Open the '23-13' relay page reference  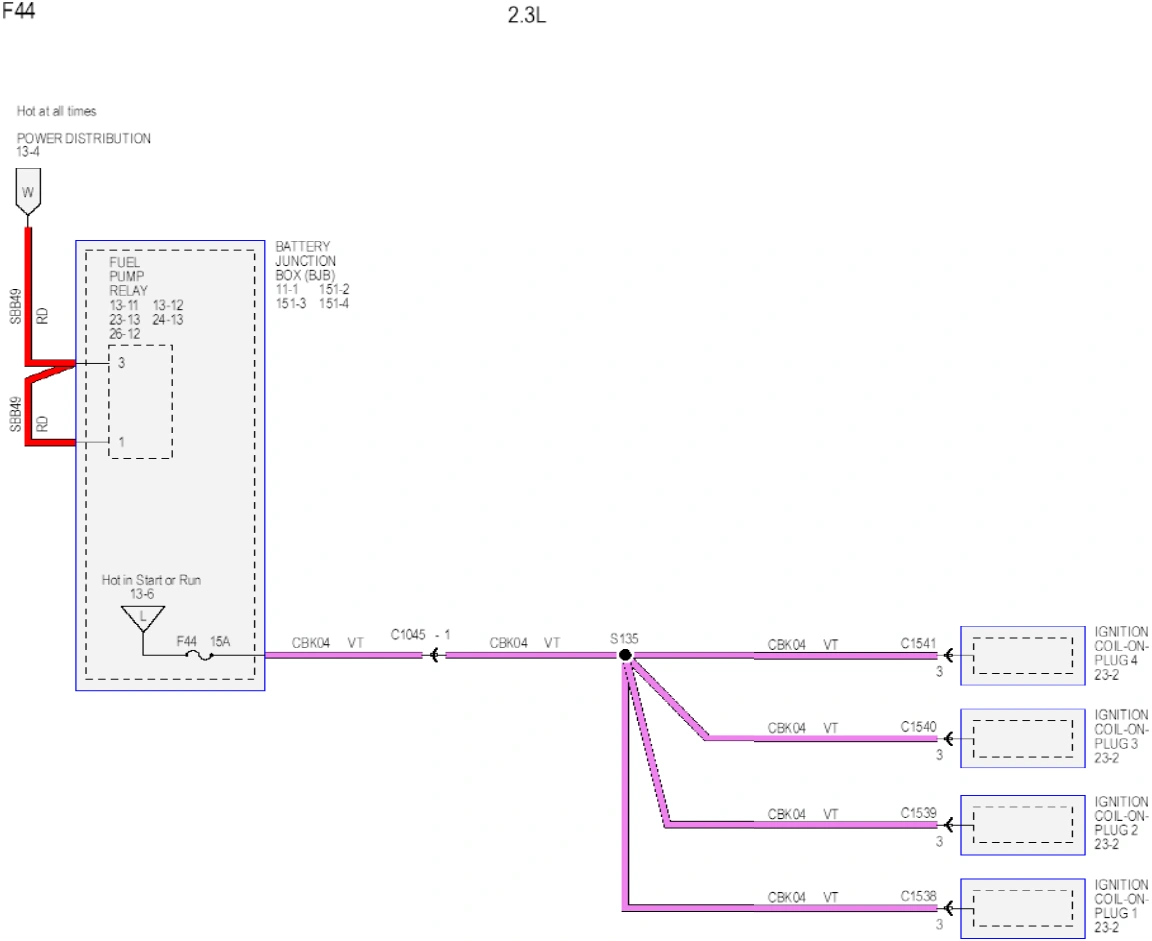coord(125,320)
